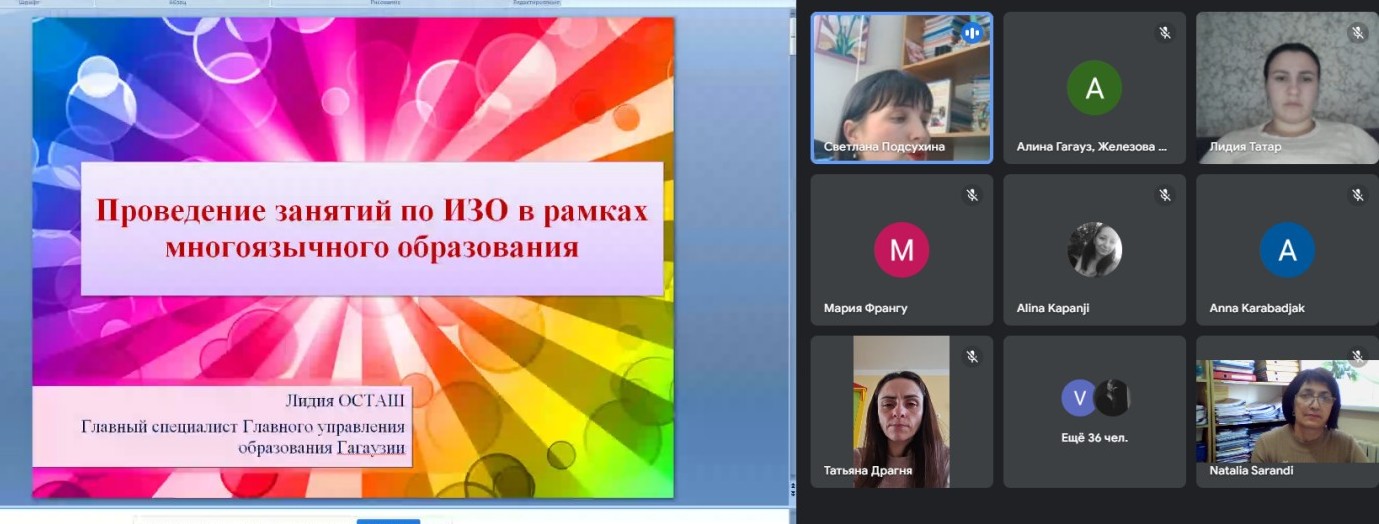The width and height of the screenshot is (1379, 524).
Task: Click the green A avatar of Алина Гагауз
Action: [x=1094, y=89]
